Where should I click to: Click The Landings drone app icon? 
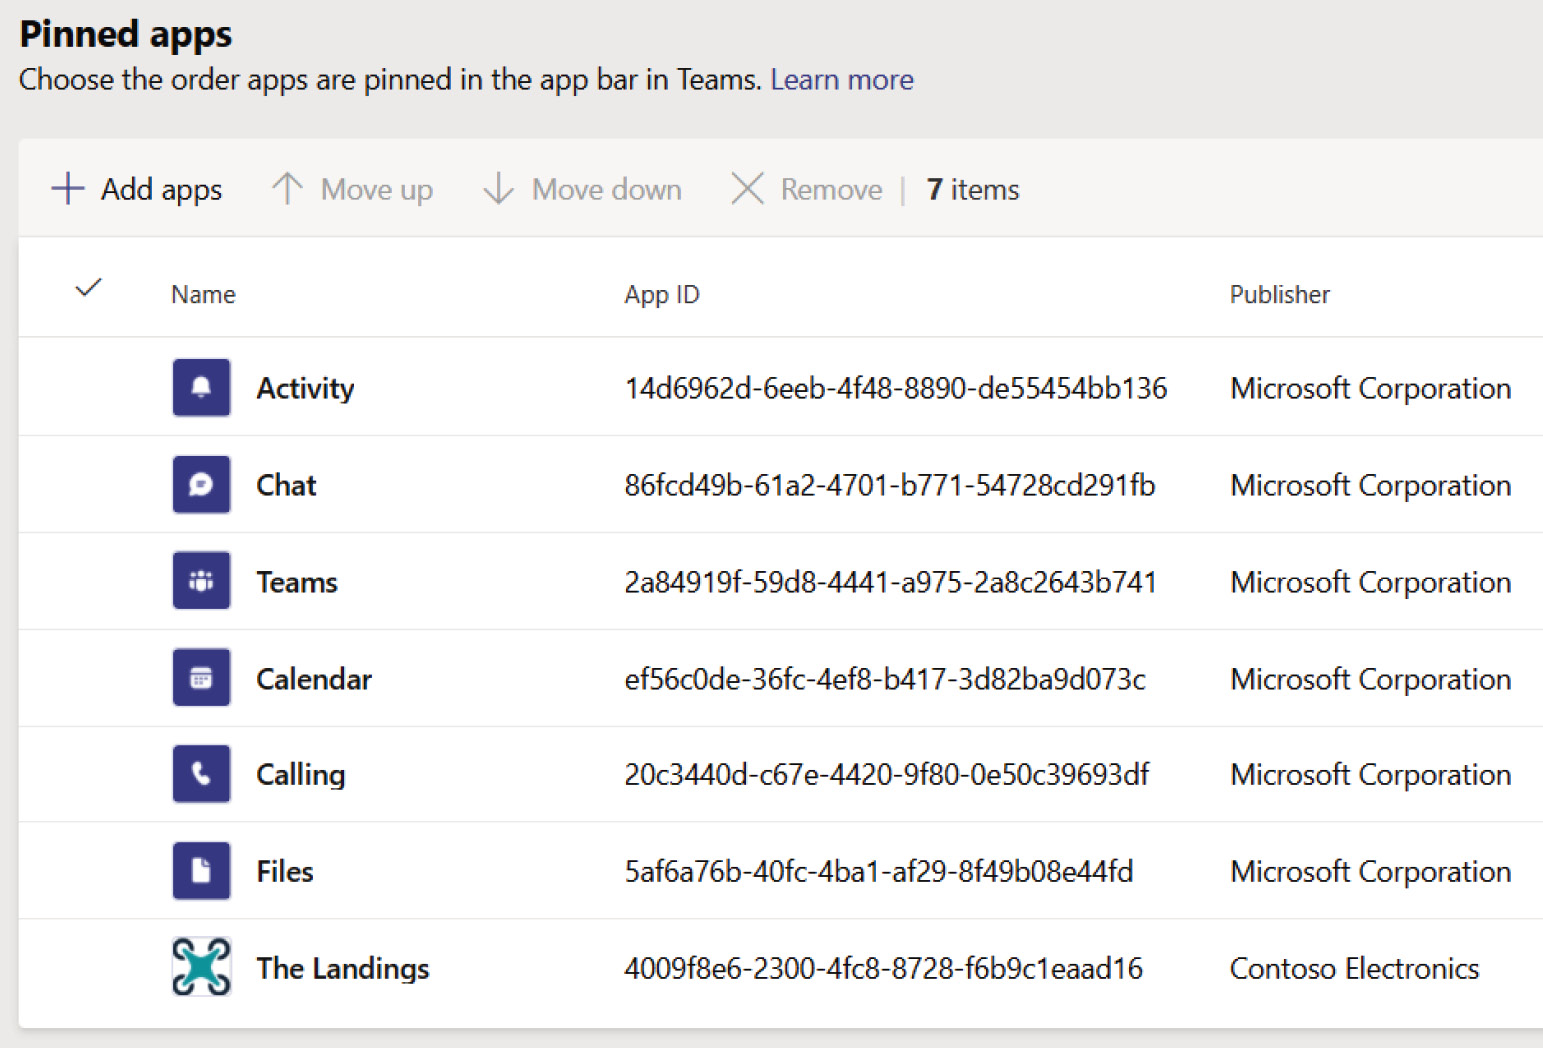201,966
